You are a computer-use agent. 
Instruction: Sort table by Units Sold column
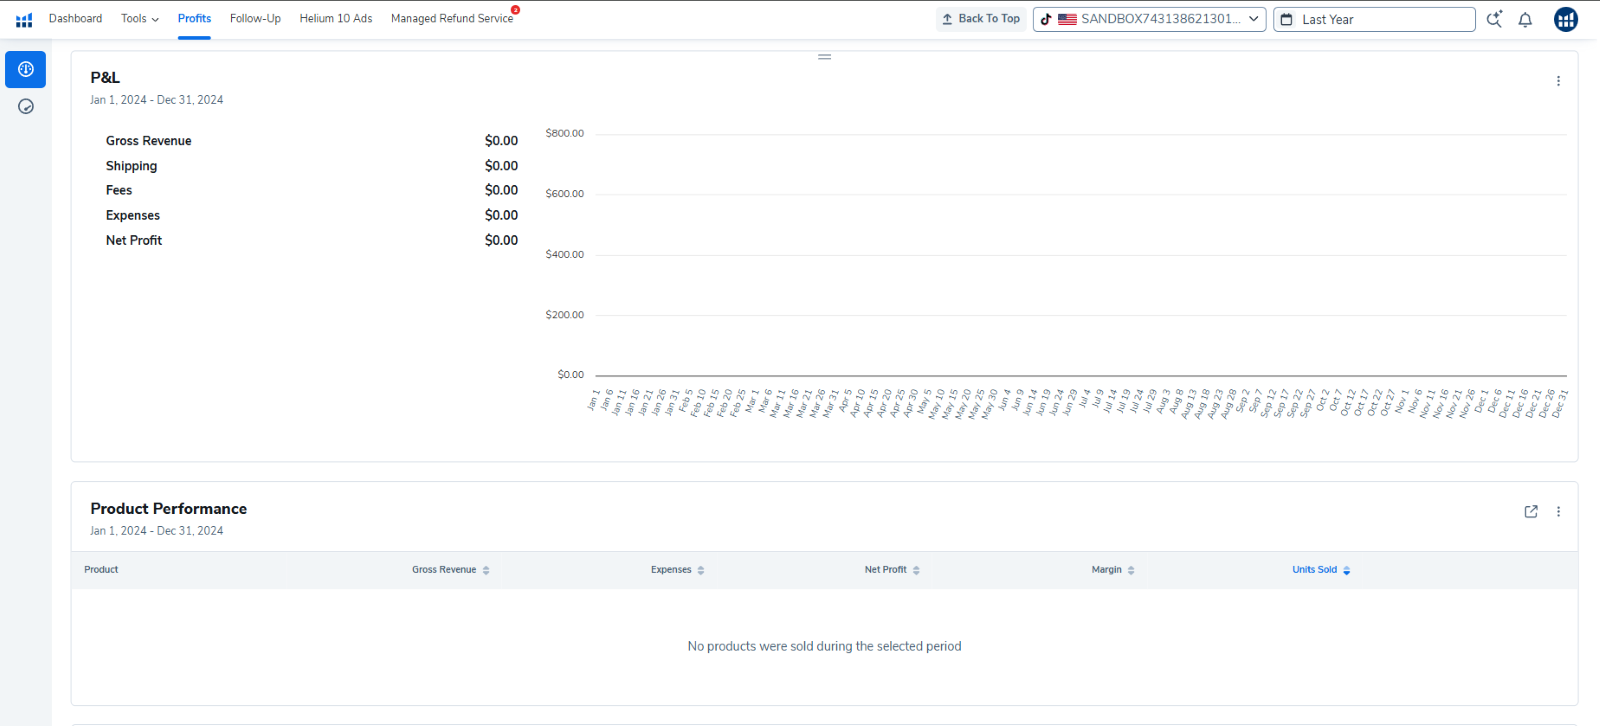(1320, 570)
